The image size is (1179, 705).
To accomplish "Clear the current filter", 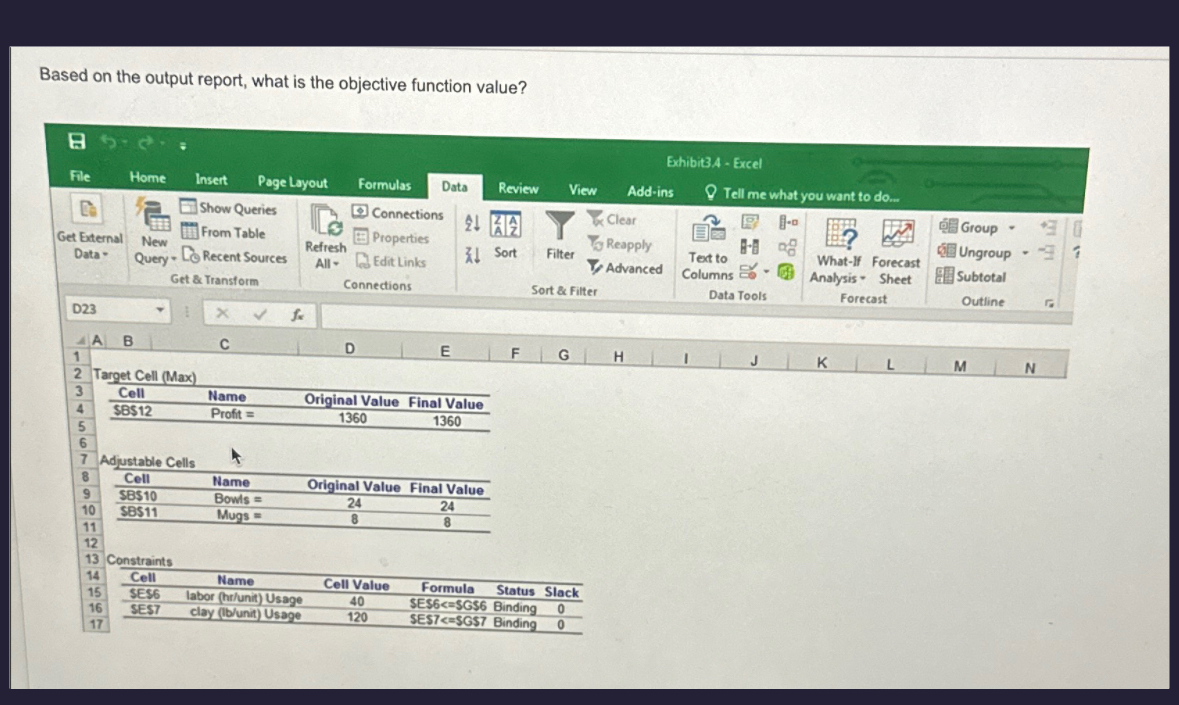I will pyautogui.click(x=612, y=219).
